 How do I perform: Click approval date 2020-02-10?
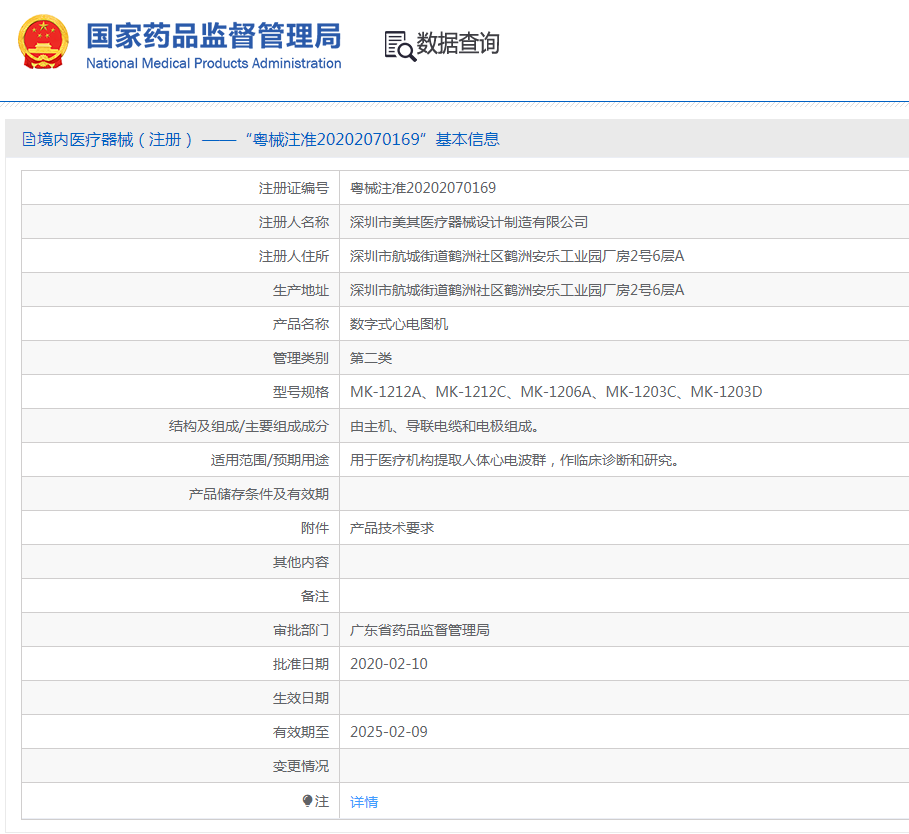388,664
